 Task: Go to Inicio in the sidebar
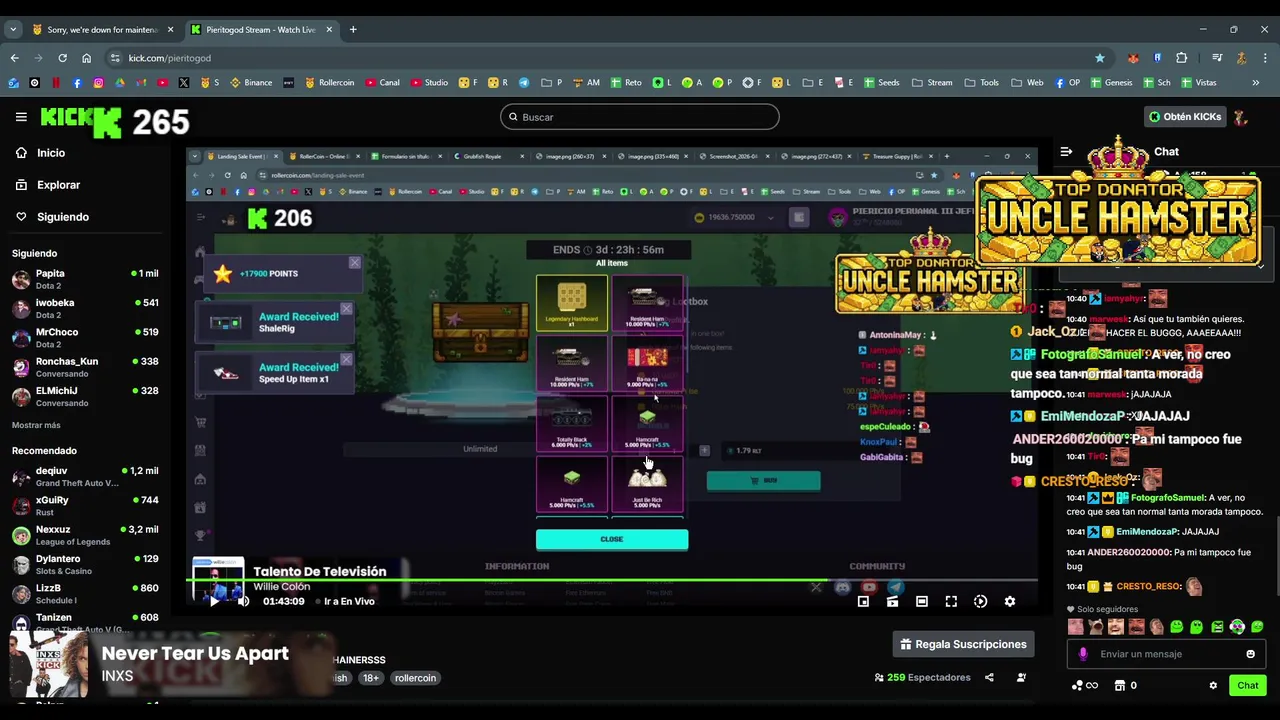click(x=40, y=153)
